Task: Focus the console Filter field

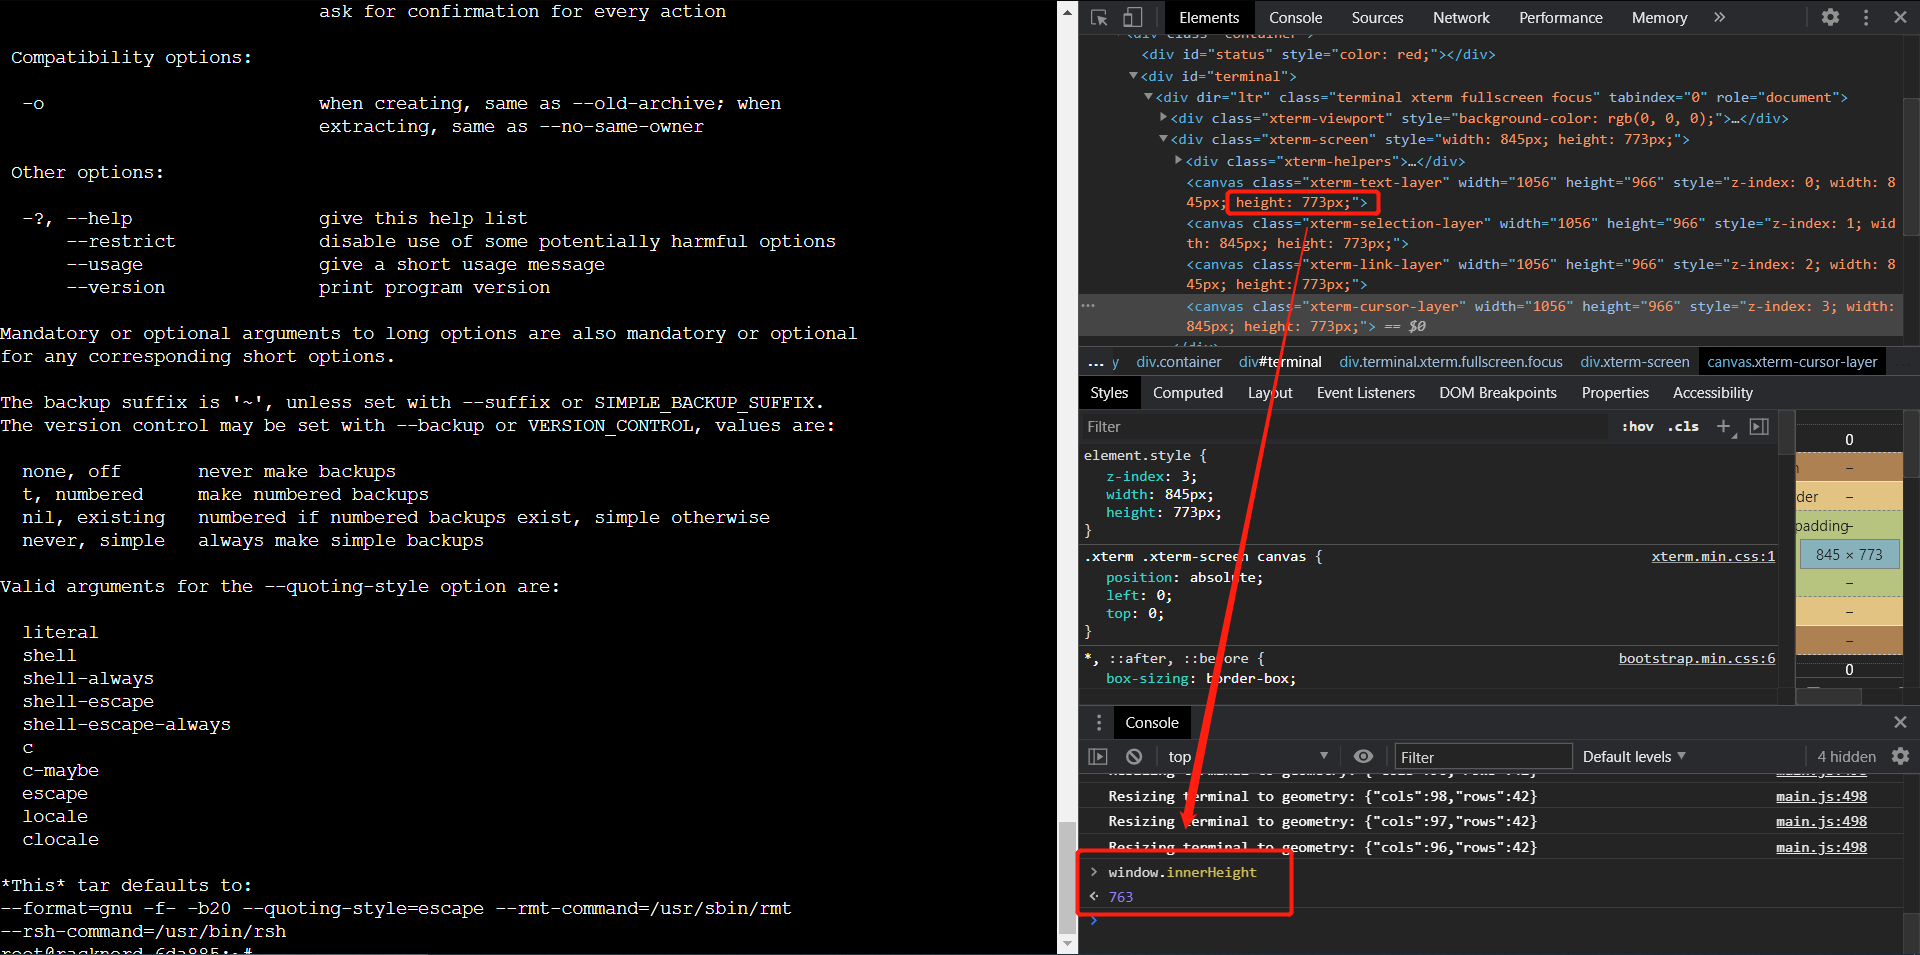Action: click(1483, 757)
